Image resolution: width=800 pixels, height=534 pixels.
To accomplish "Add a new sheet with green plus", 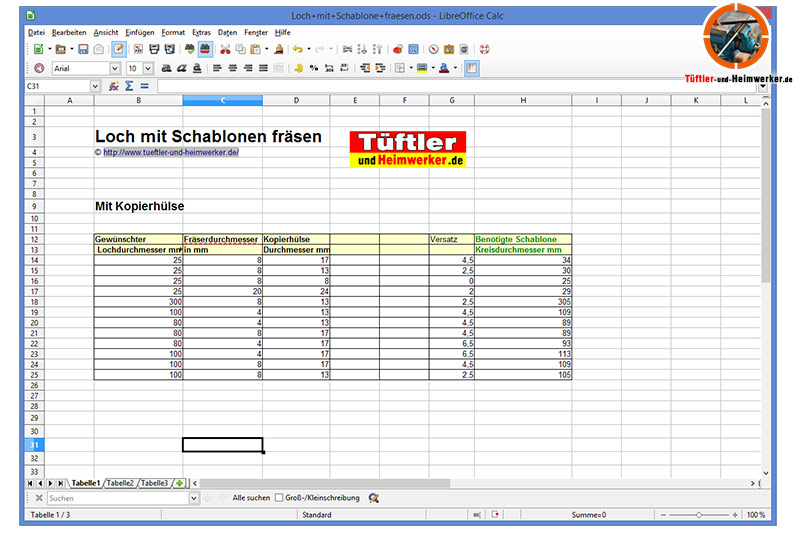I will click(179, 483).
